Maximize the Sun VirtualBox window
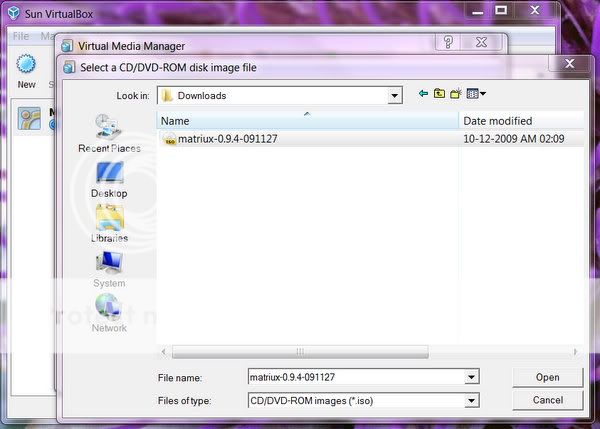The height and width of the screenshot is (429, 600). [501, 10]
